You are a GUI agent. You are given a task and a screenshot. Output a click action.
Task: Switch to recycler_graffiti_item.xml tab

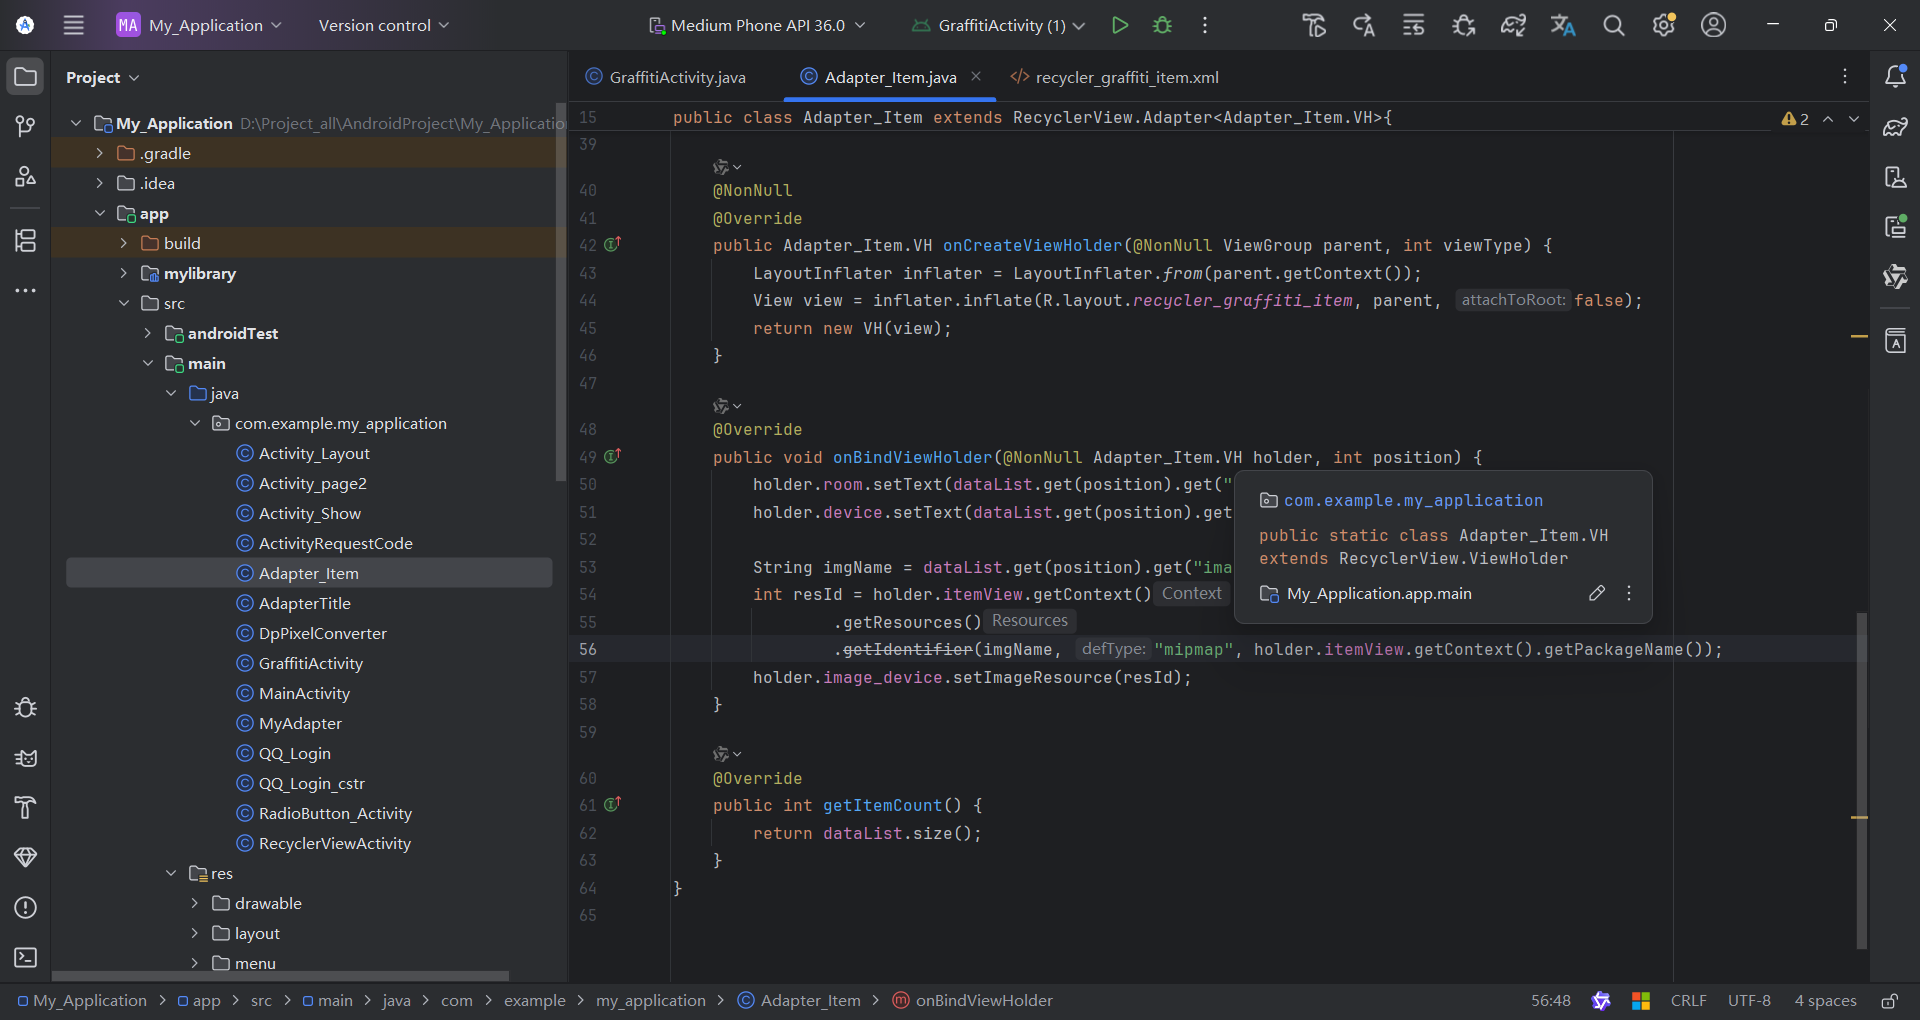[1126, 77]
